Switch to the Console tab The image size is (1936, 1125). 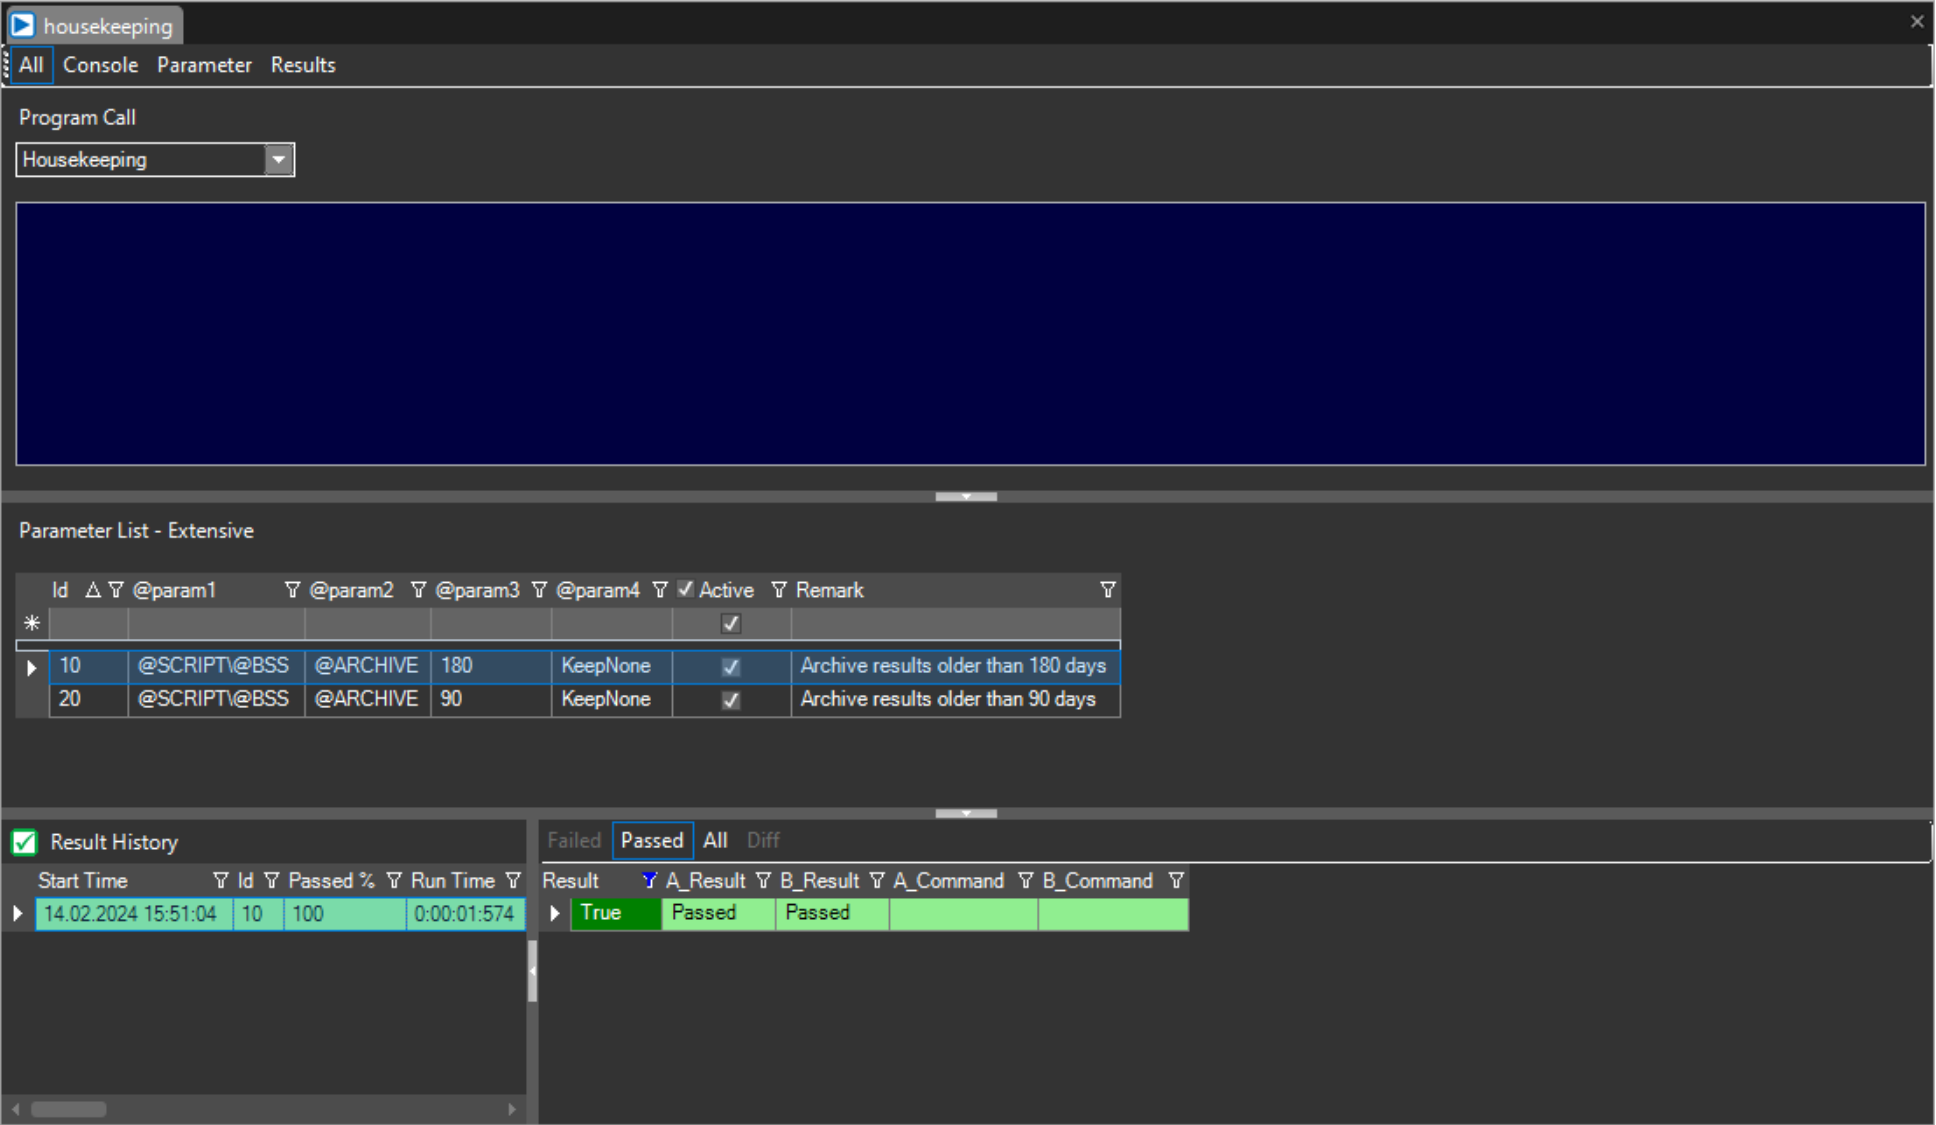pyautogui.click(x=100, y=64)
